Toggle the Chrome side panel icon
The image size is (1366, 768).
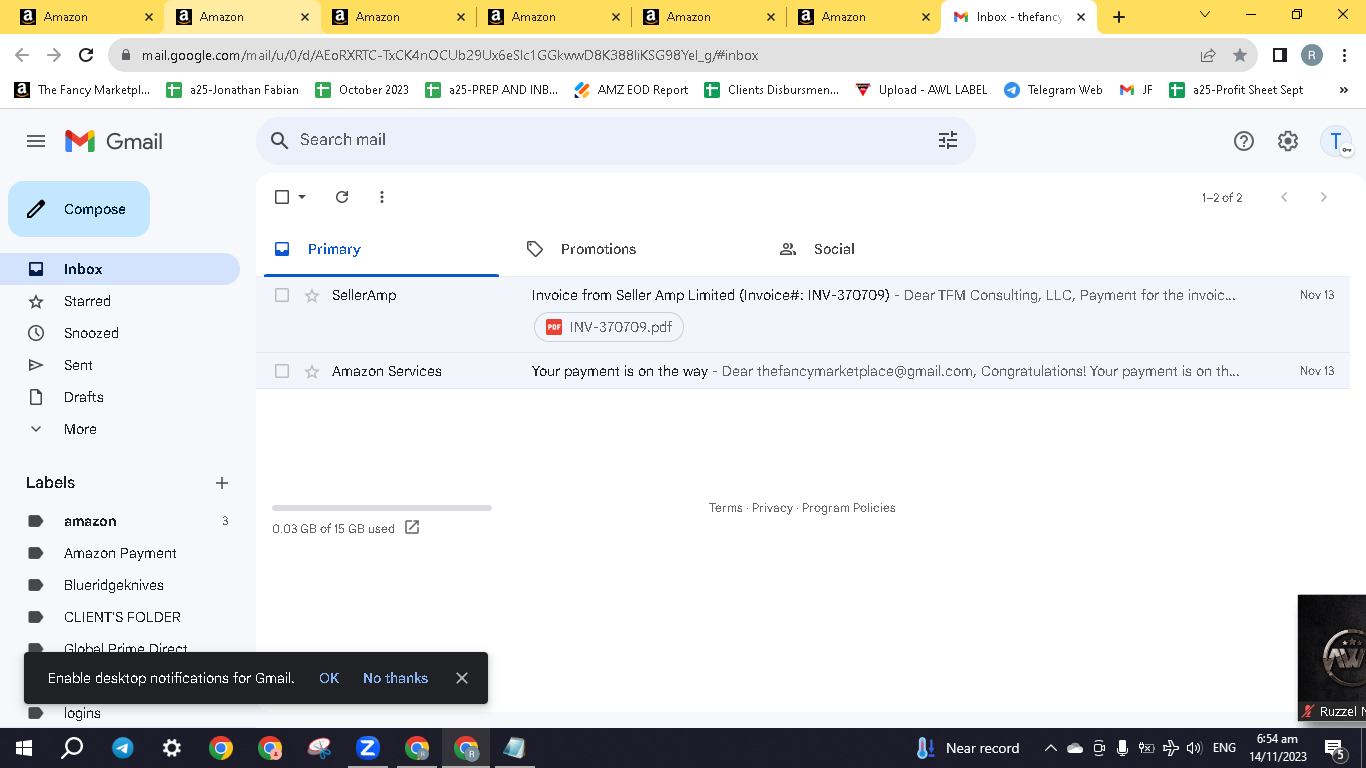tap(1279, 56)
